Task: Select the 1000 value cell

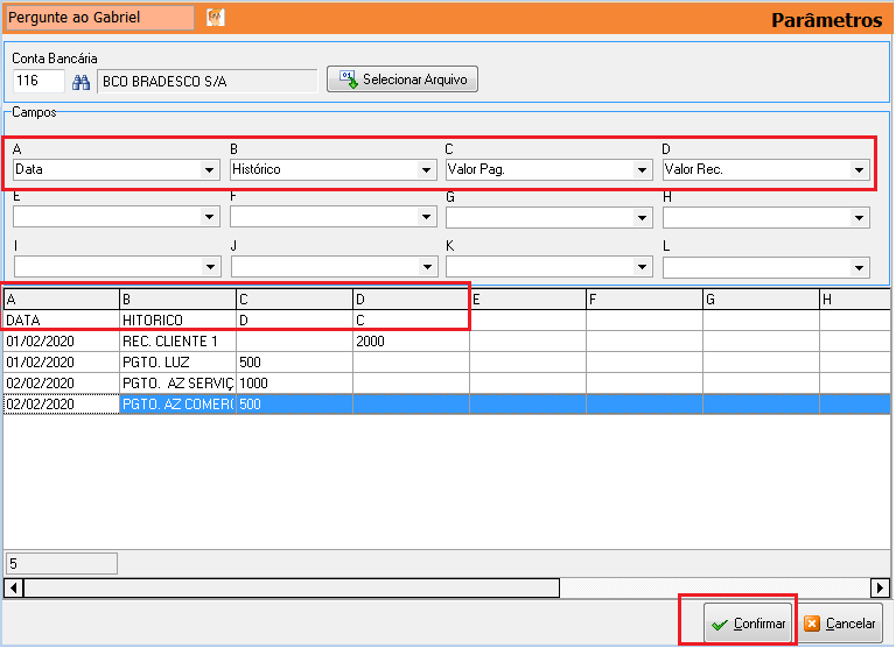Action: point(294,383)
